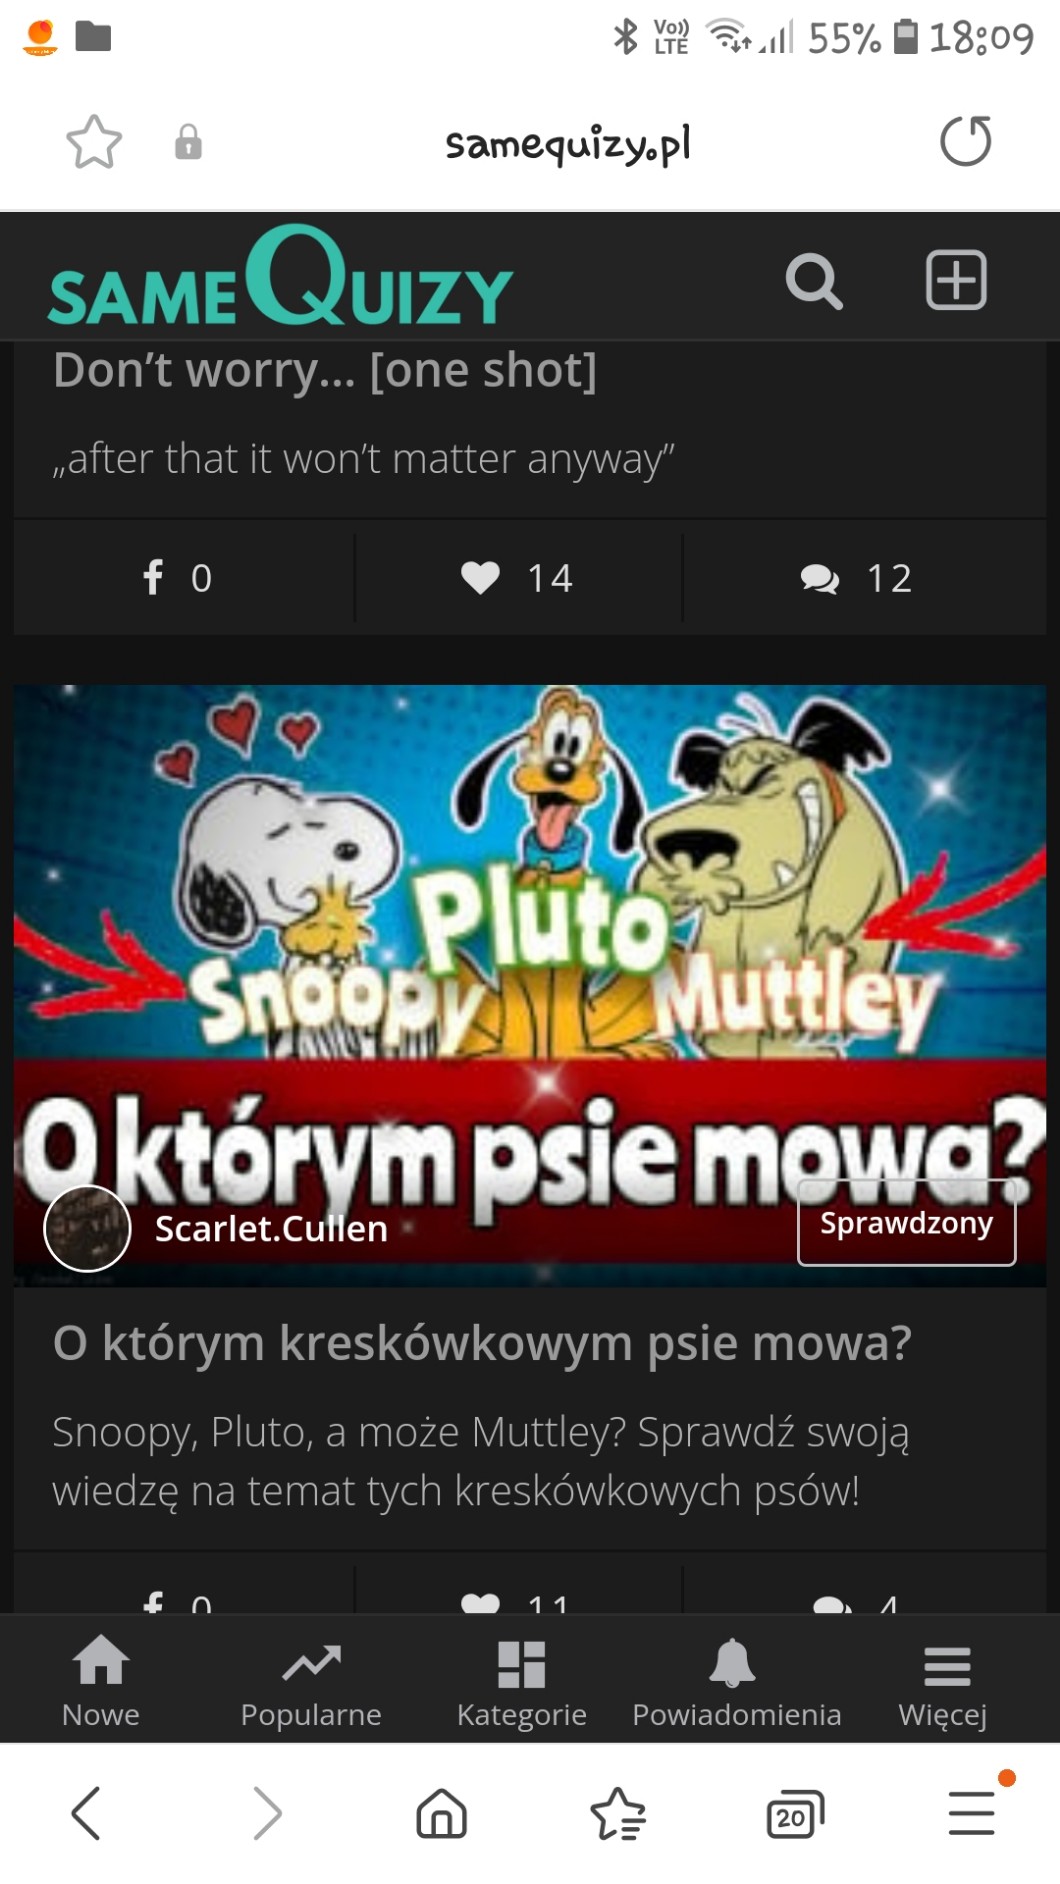
Task: Like the one shot story heart 14
Action: tap(518, 578)
